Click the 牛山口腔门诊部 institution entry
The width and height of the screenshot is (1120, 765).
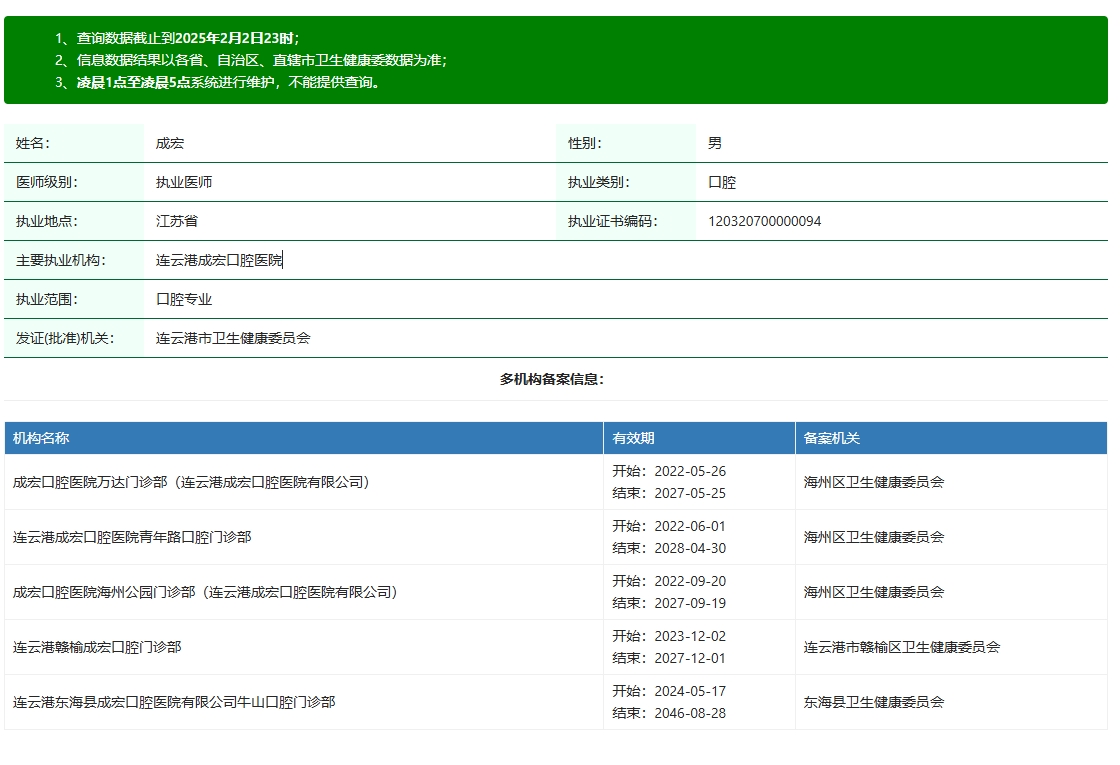click(x=174, y=702)
